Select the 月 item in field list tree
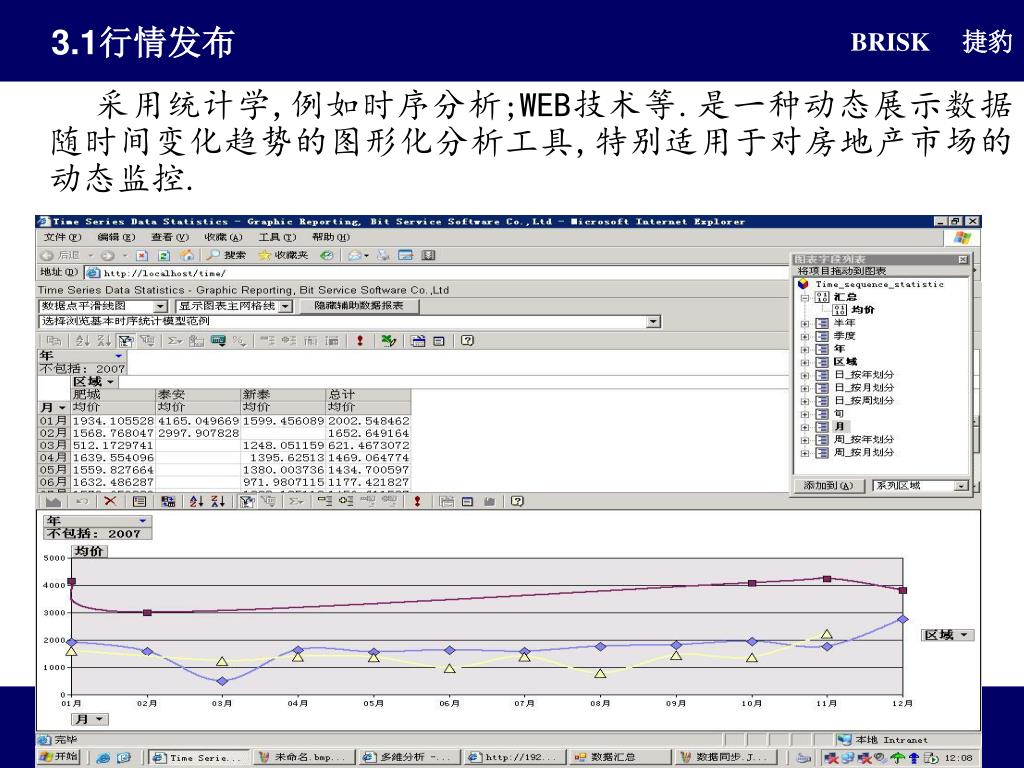Viewport: 1024px width, 768px height. click(x=839, y=426)
